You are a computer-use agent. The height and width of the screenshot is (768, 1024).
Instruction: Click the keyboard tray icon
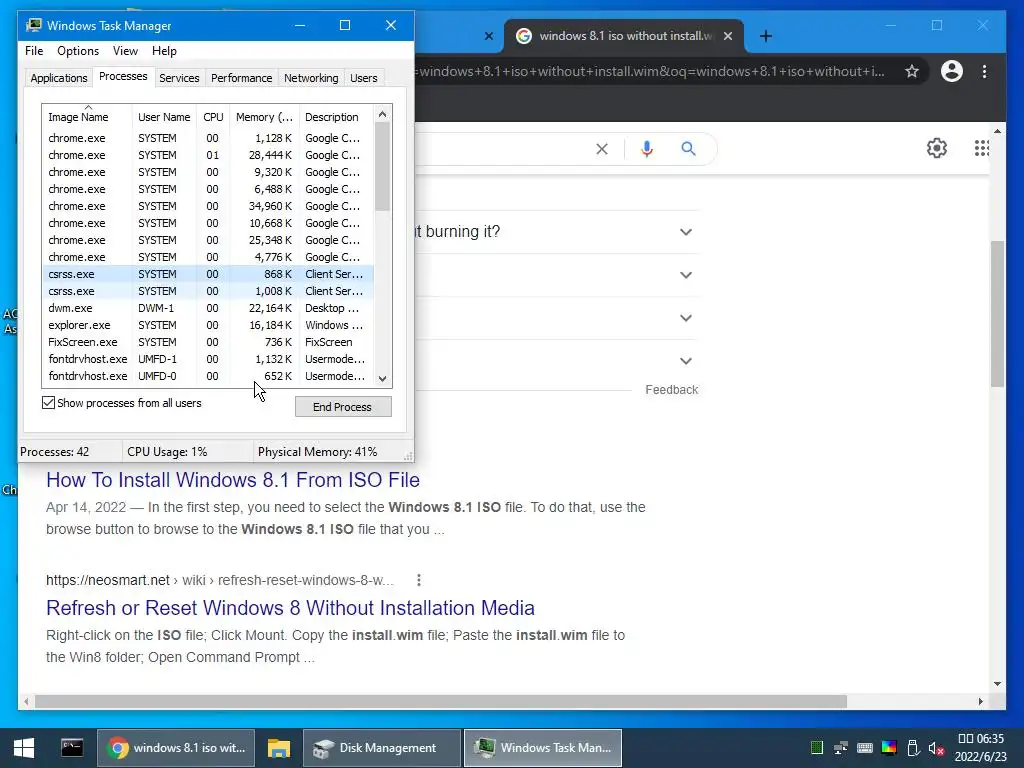pyautogui.click(x=865, y=748)
